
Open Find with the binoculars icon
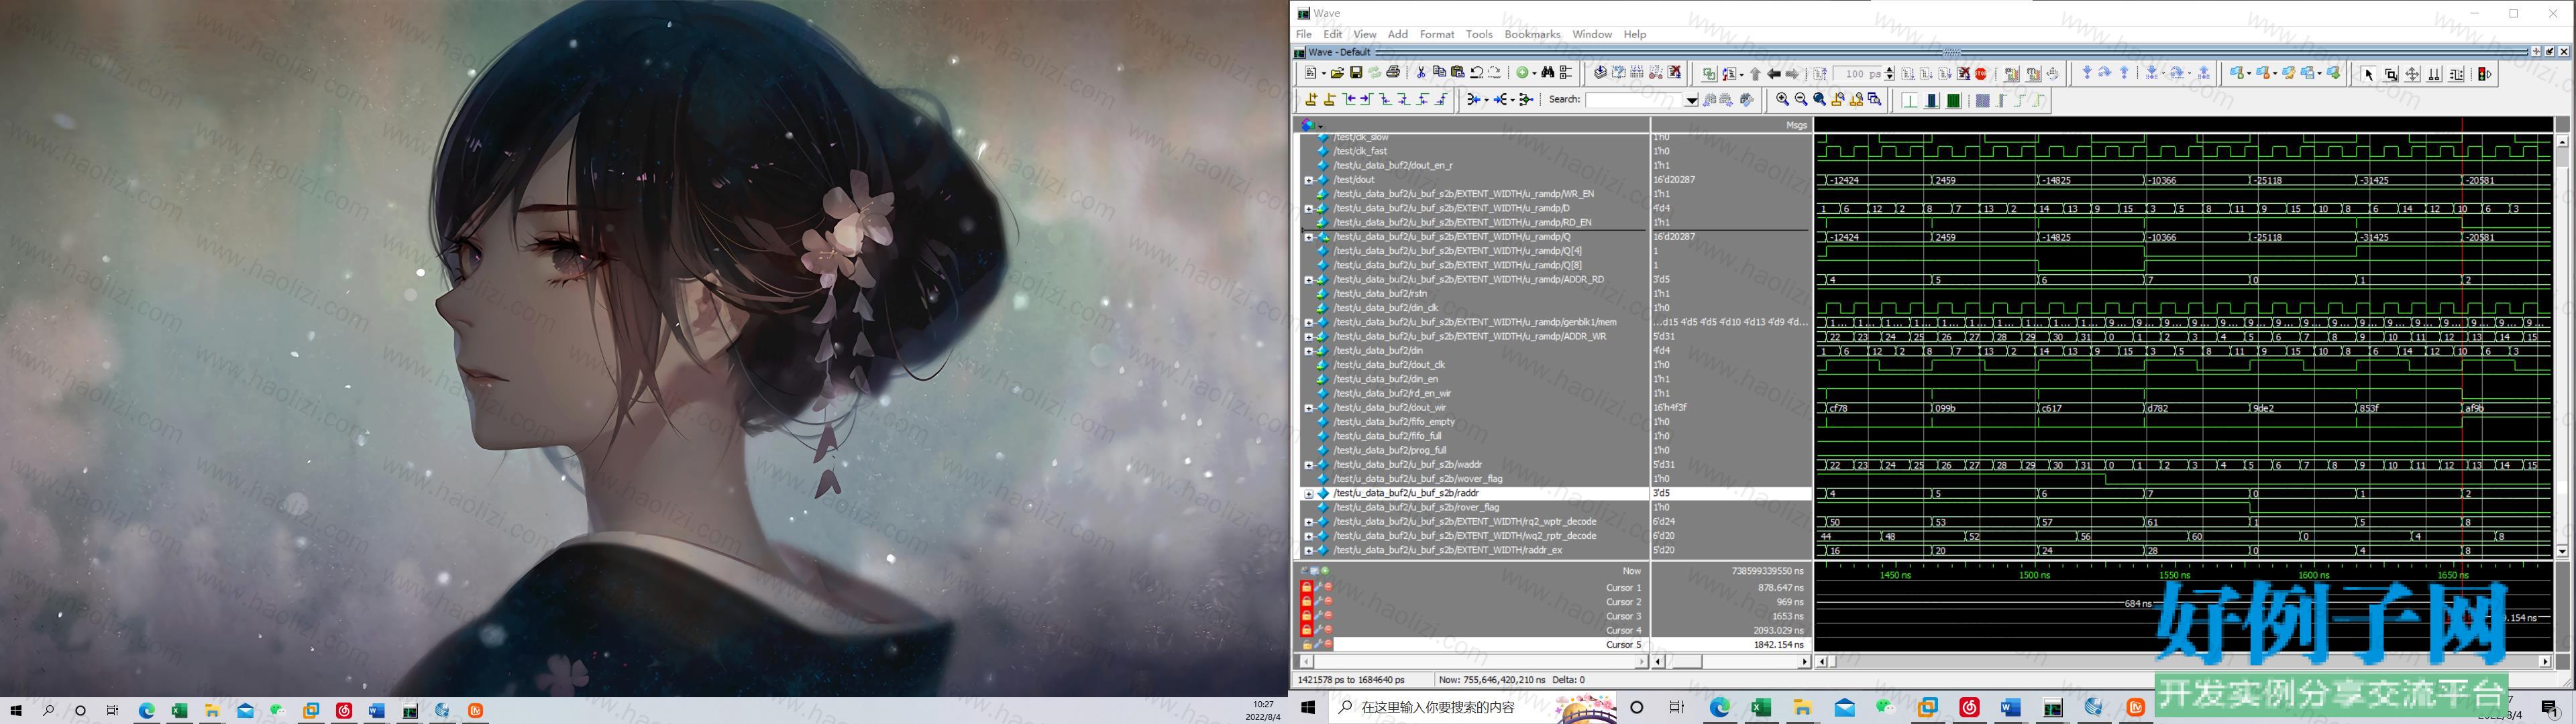(x=1548, y=73)
